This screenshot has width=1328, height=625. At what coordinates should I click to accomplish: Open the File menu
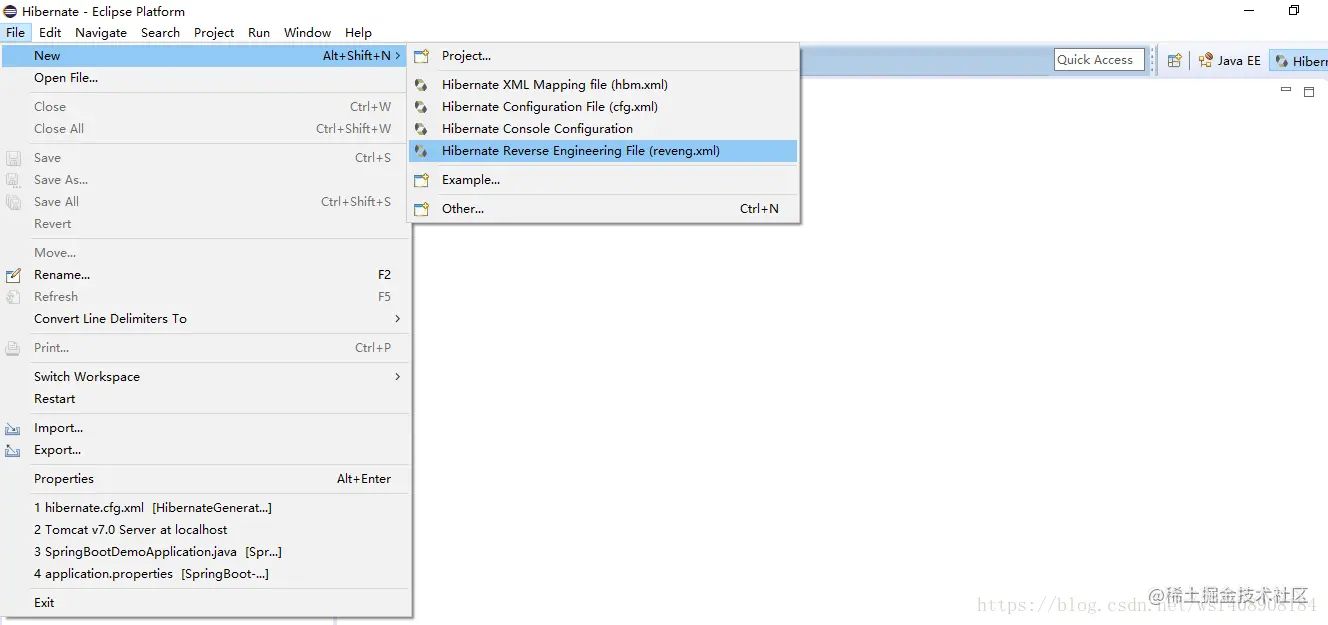(x=15, y=32)
